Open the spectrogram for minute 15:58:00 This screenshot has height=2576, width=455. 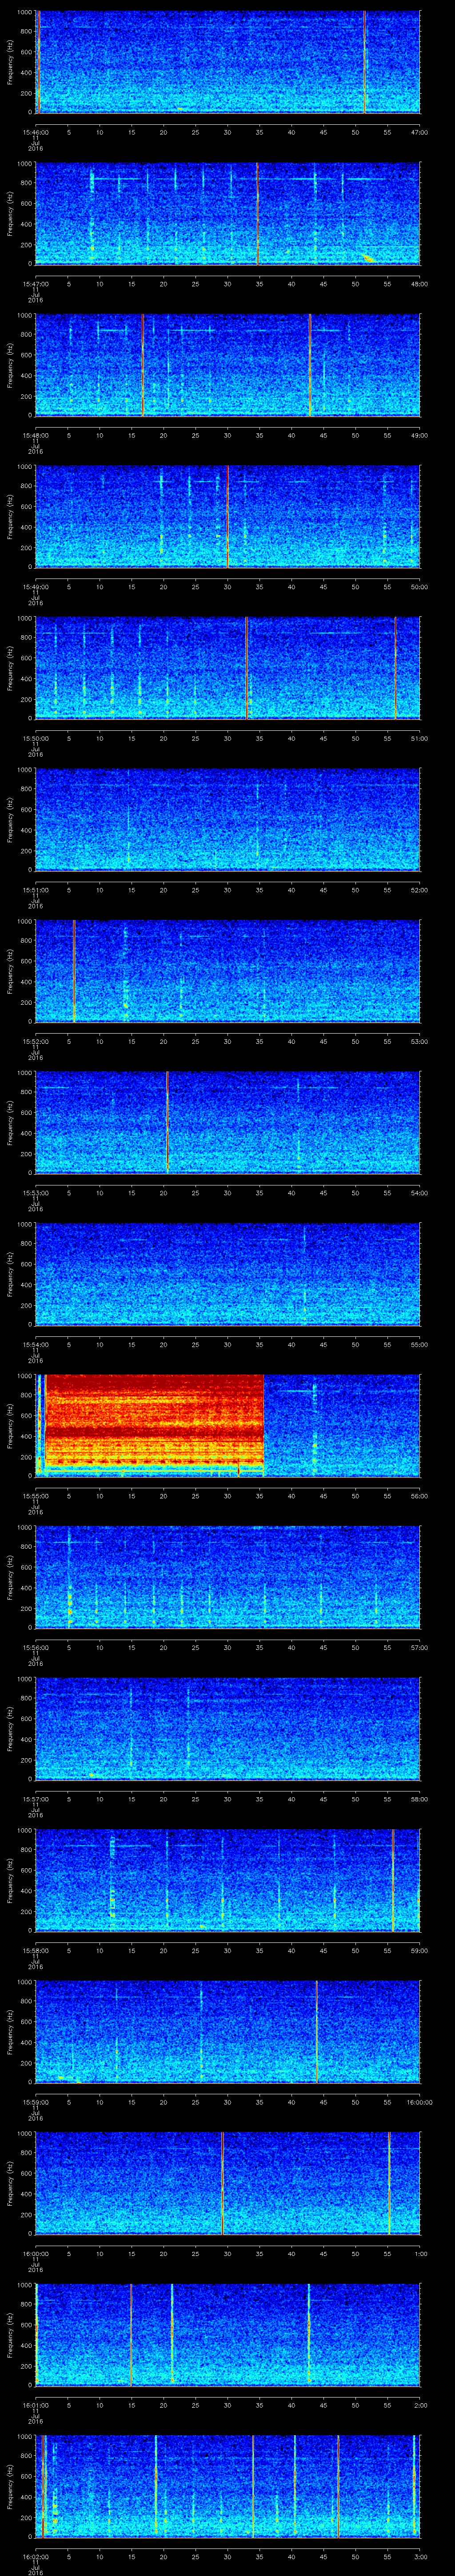pyautogui.click(x=228, y=1880)
